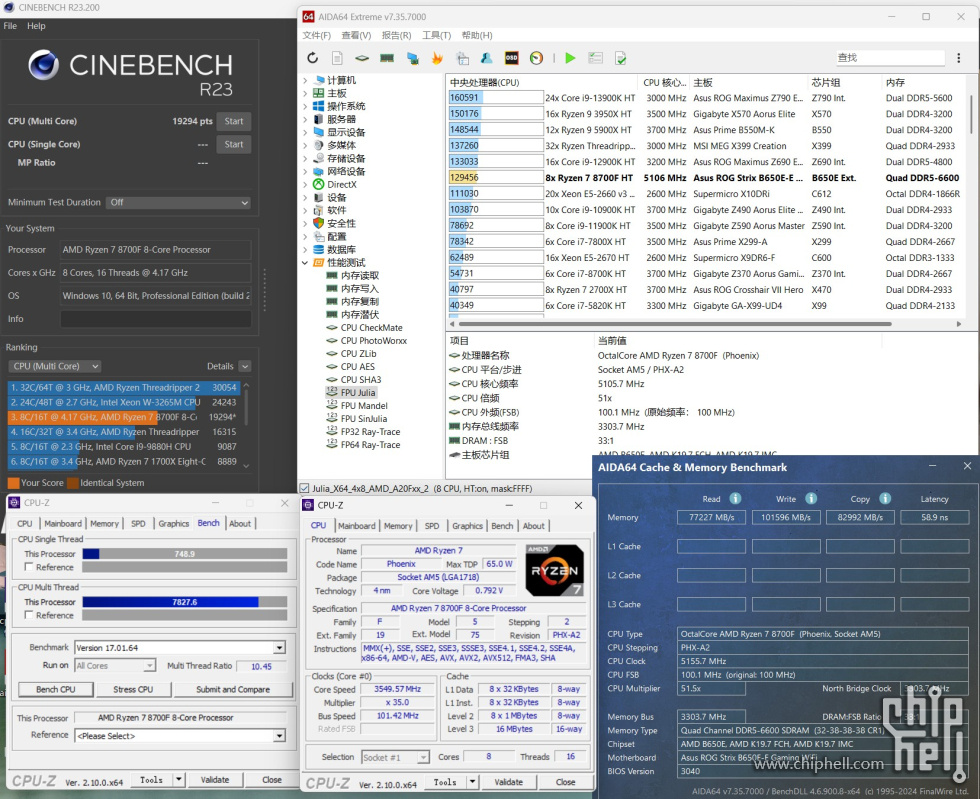Click the Bench CPU button
The width and height of the screenshot is (980, 799).
(x=56, y=689)
